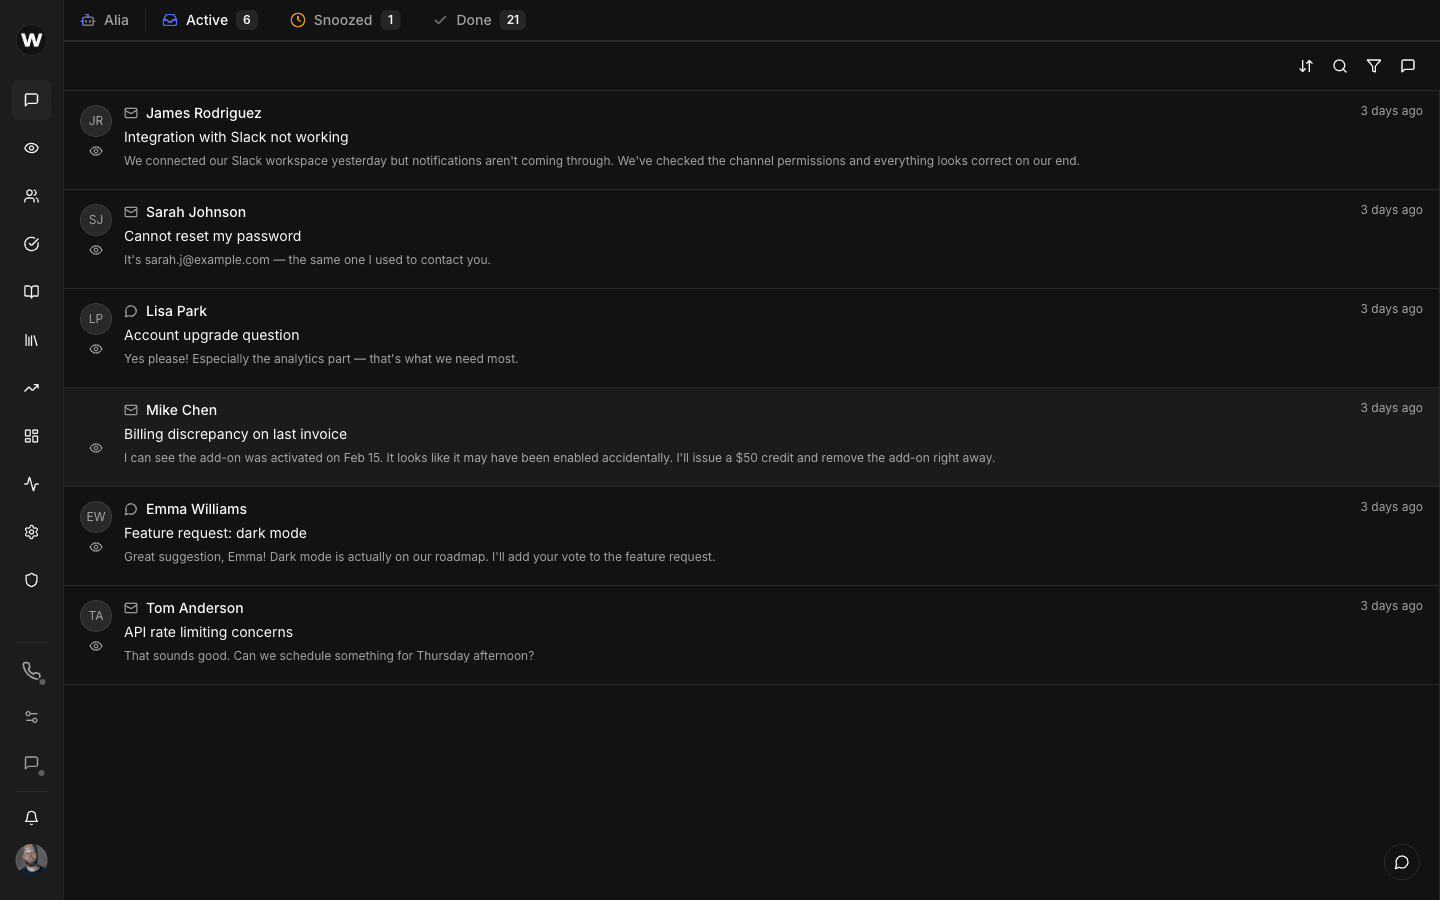The image size is (1440, 900).
Task: Open the search icon in toolbar
Action: click(1340, 66)
